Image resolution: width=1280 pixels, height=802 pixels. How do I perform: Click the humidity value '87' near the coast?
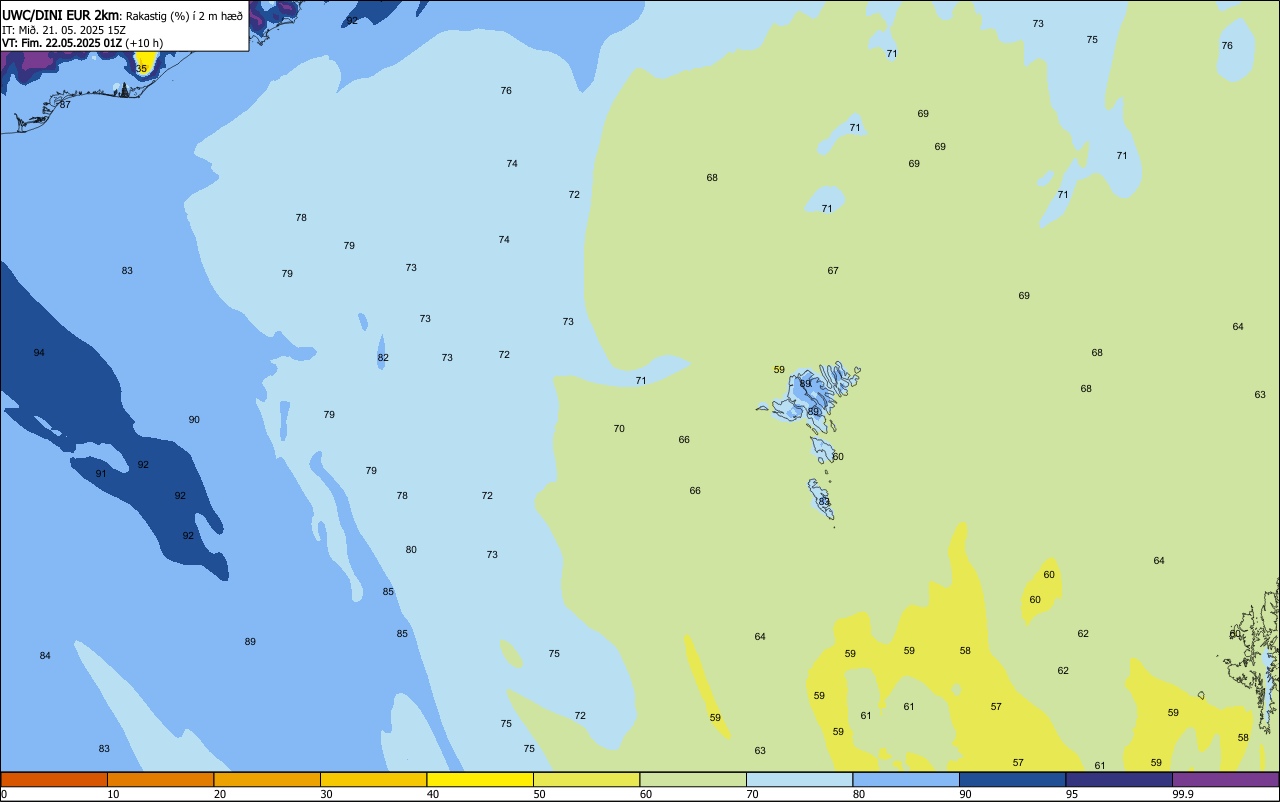[65, 105]
